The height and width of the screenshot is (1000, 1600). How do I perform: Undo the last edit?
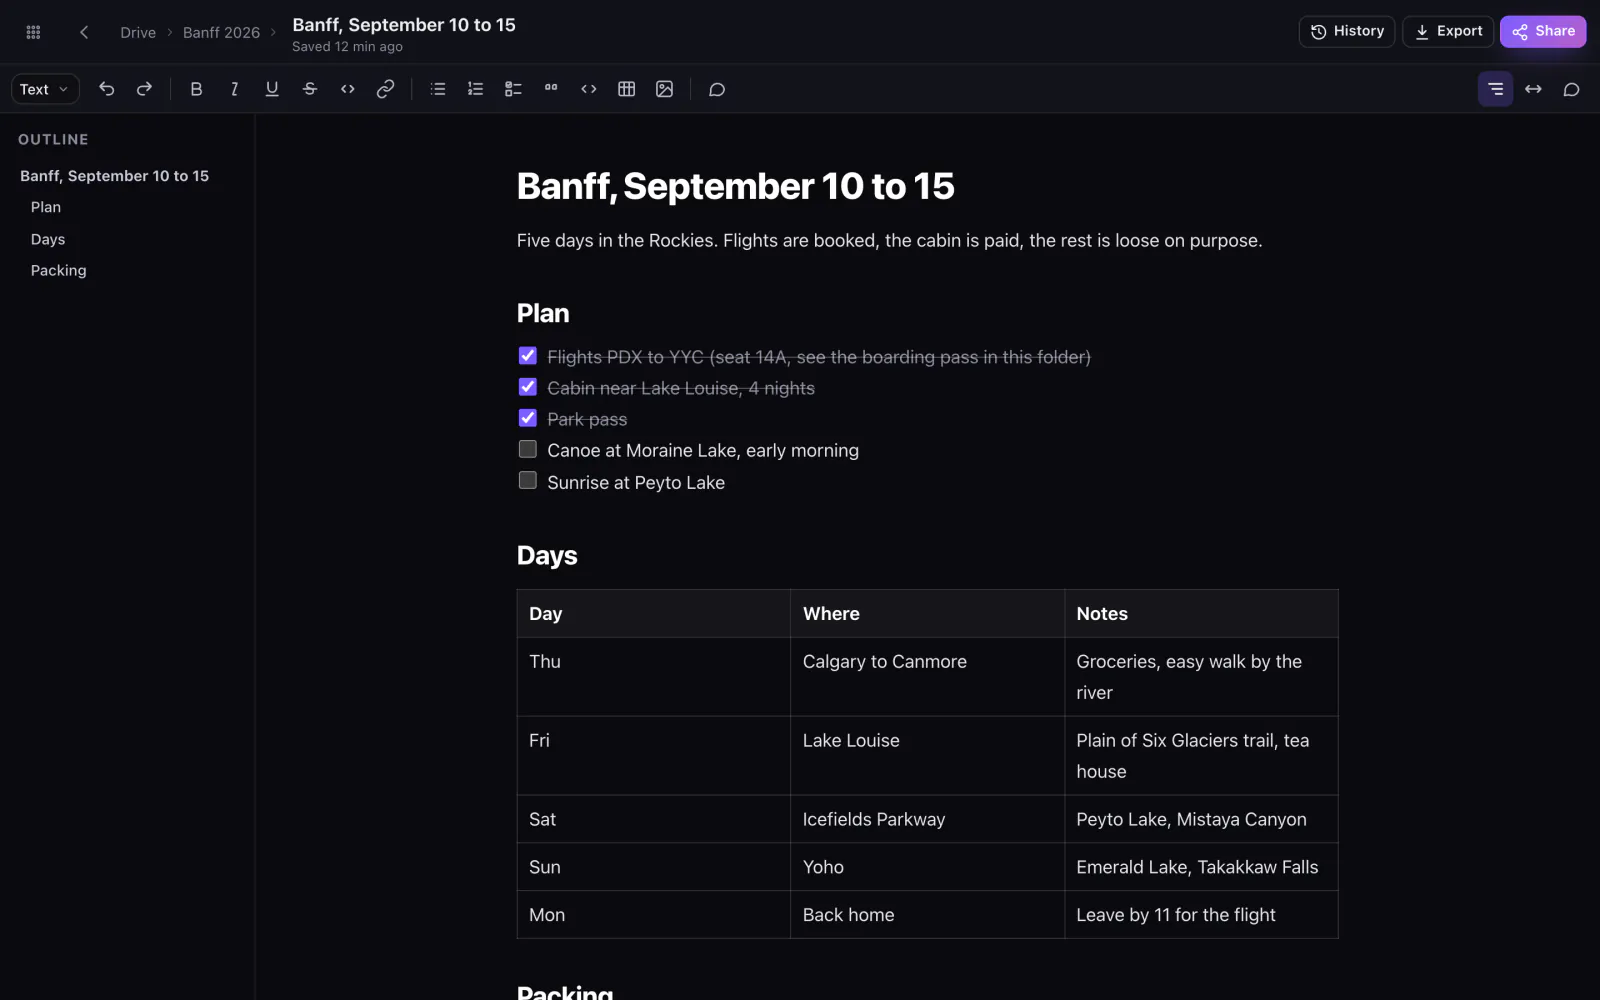pyautogui.click(x=107, y=89)
